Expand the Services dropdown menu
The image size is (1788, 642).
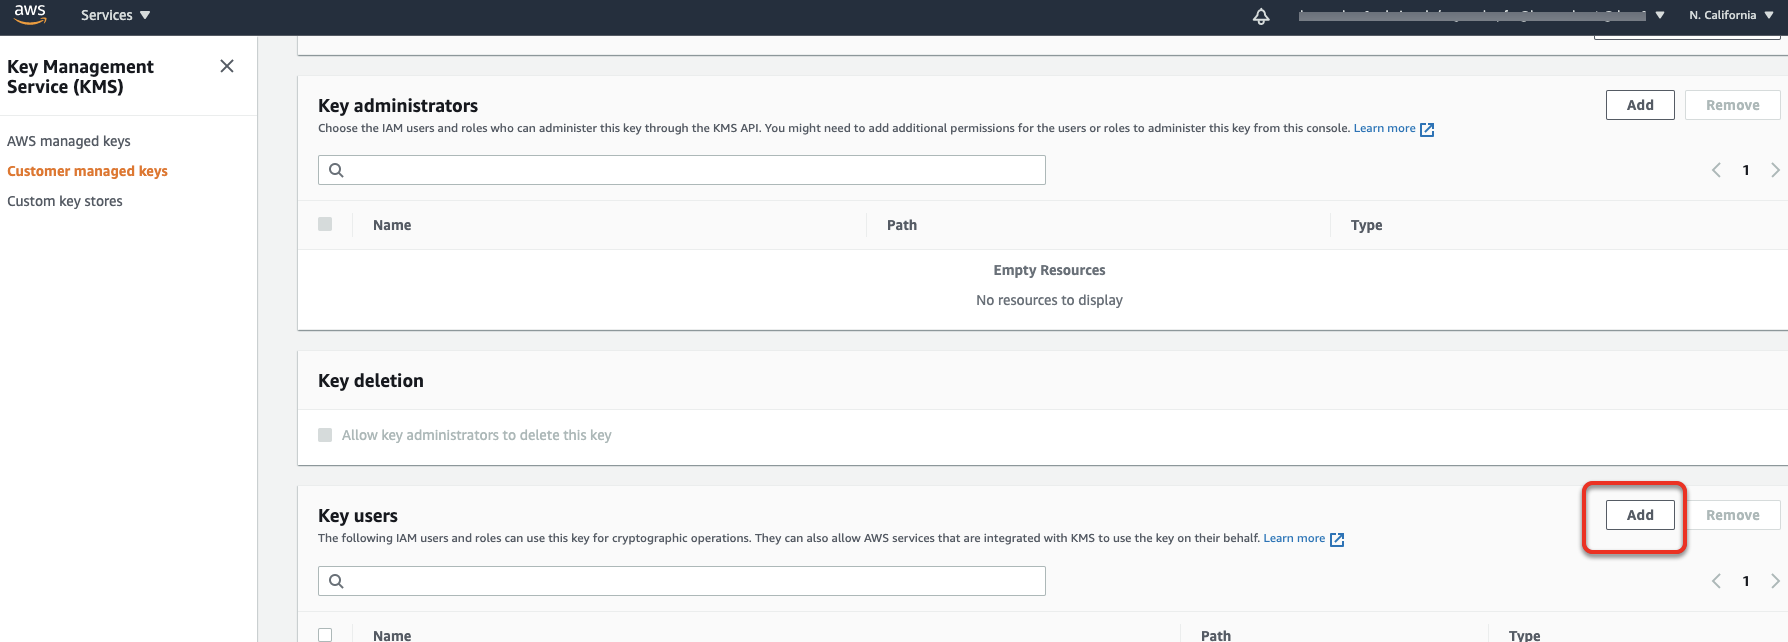pos(115,15)
